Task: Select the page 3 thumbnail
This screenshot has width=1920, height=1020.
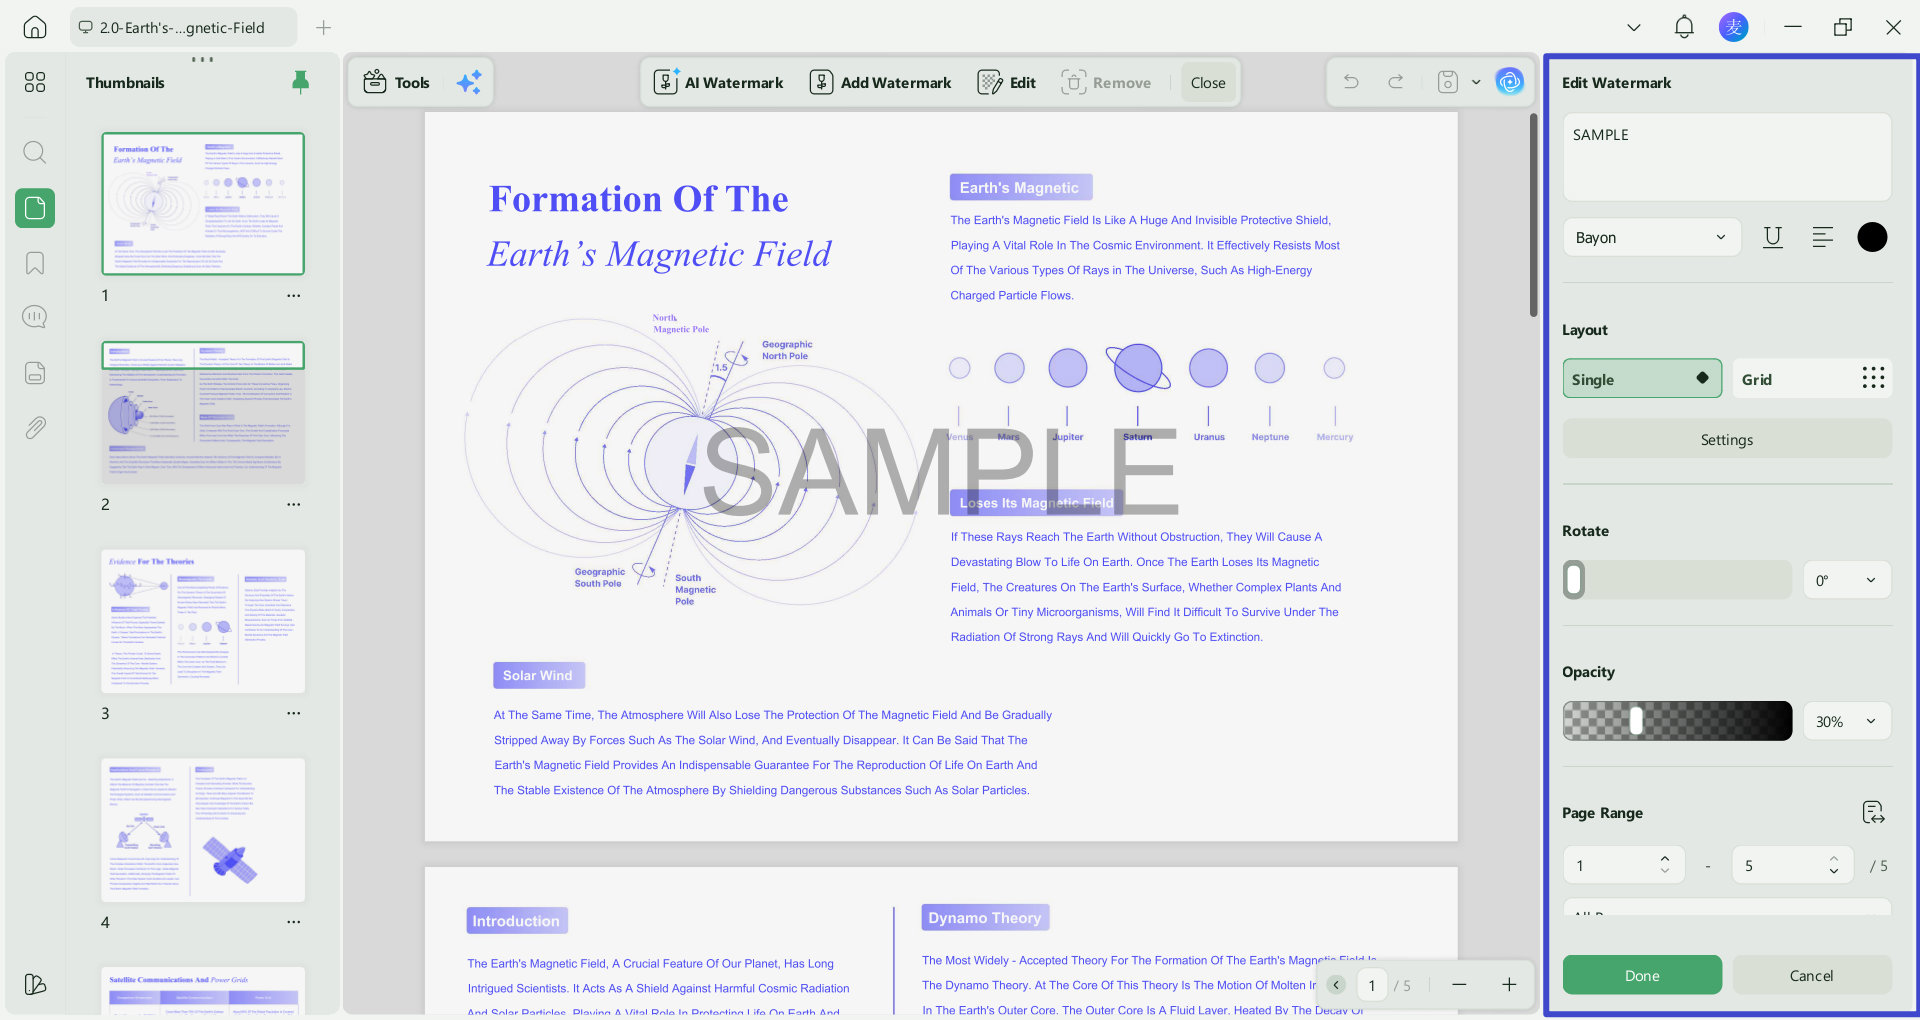Action: [203, 621]
